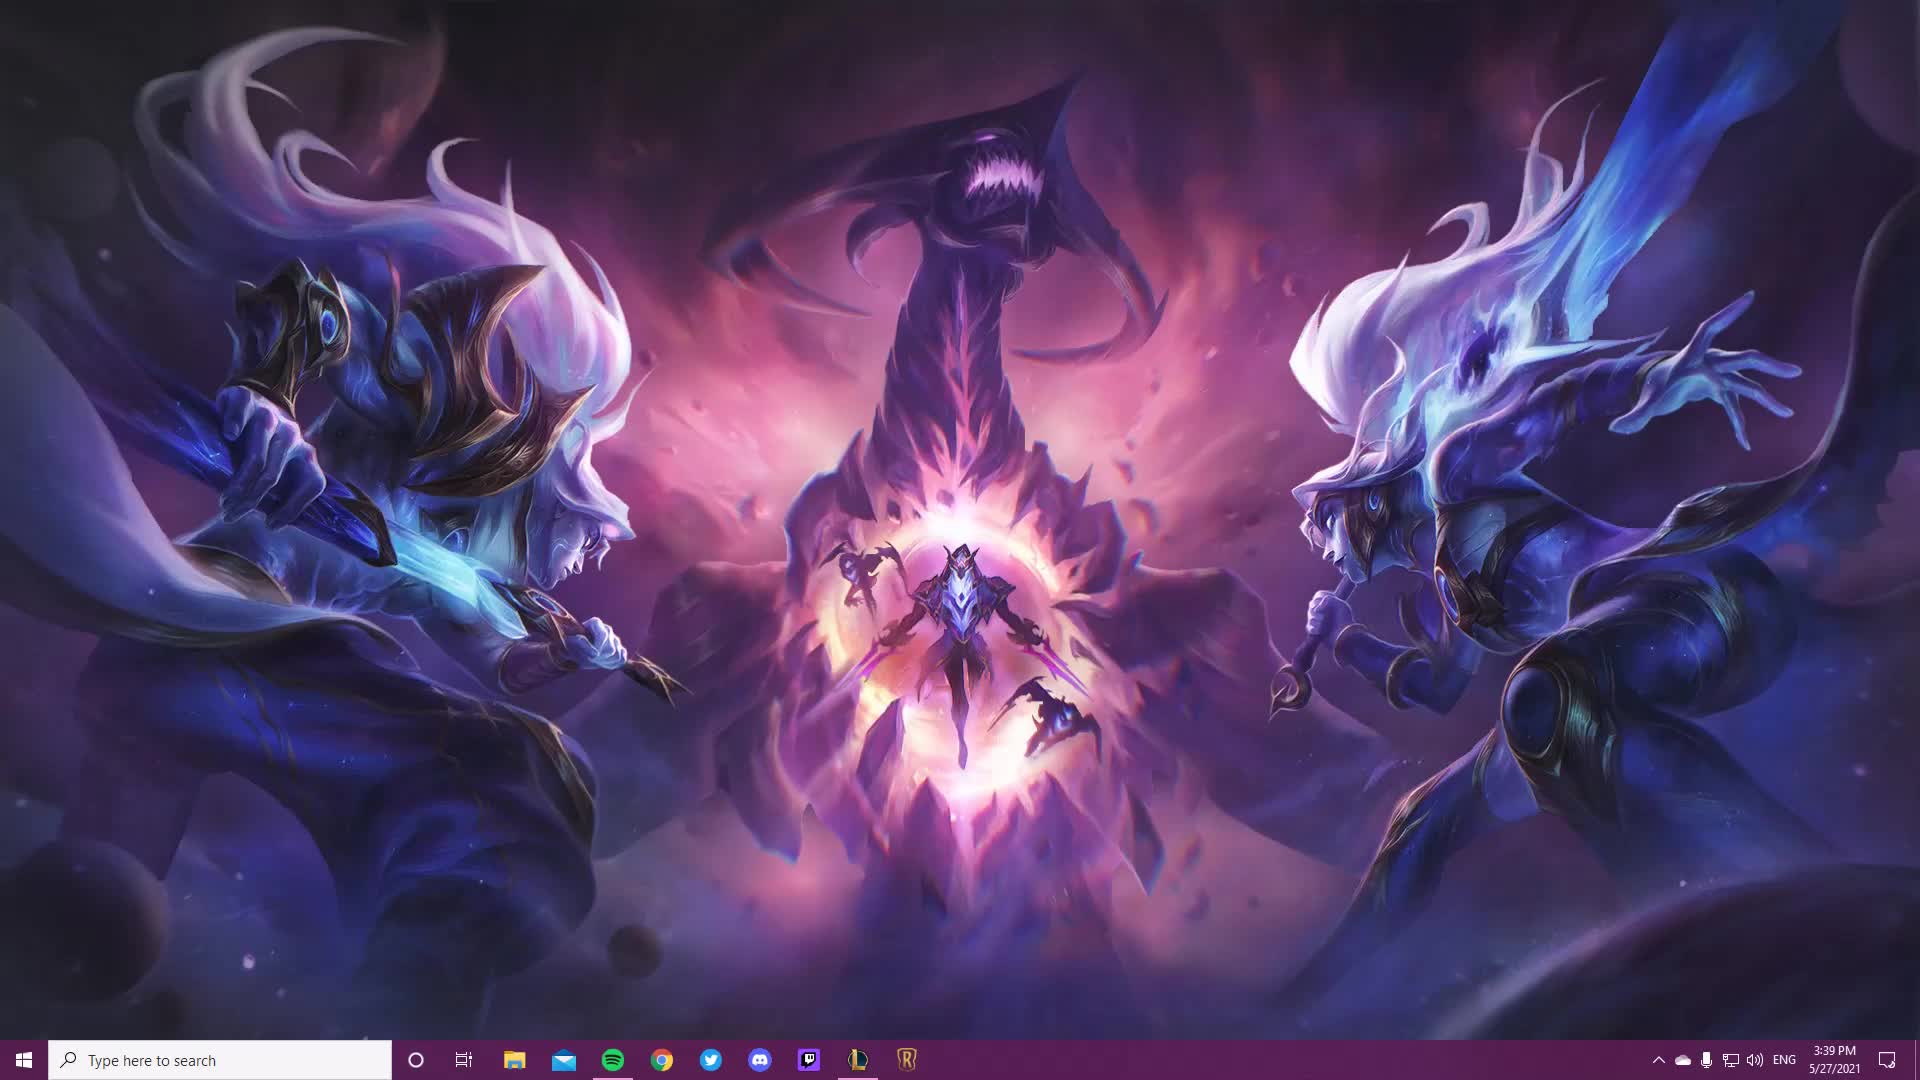Open the Action Center notifications
This screenshot has width=1920, height=1080.
pyautogui.click(x=1887, y=1060)
